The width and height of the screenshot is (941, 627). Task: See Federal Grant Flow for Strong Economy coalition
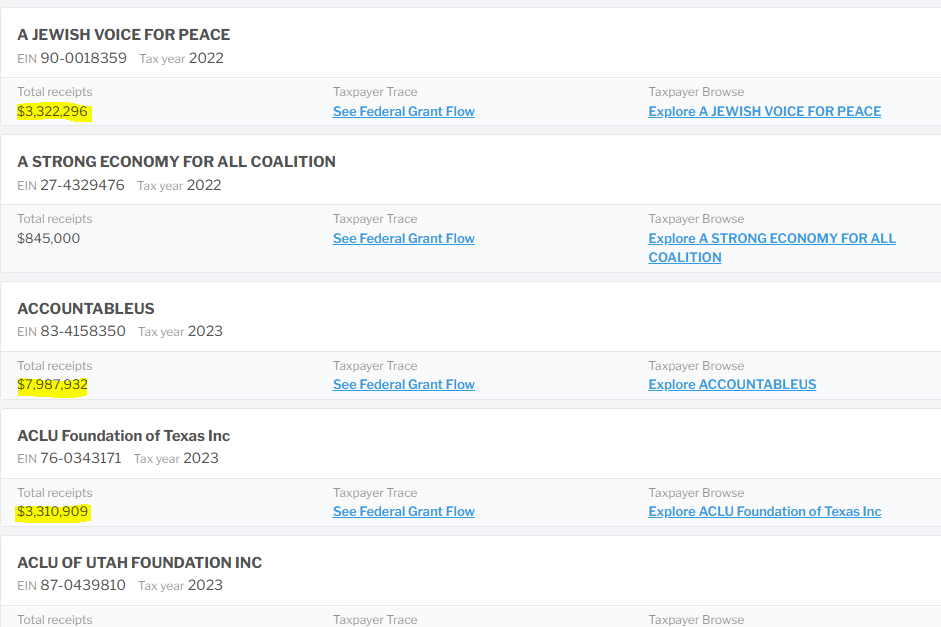click(x=403, y=238)
